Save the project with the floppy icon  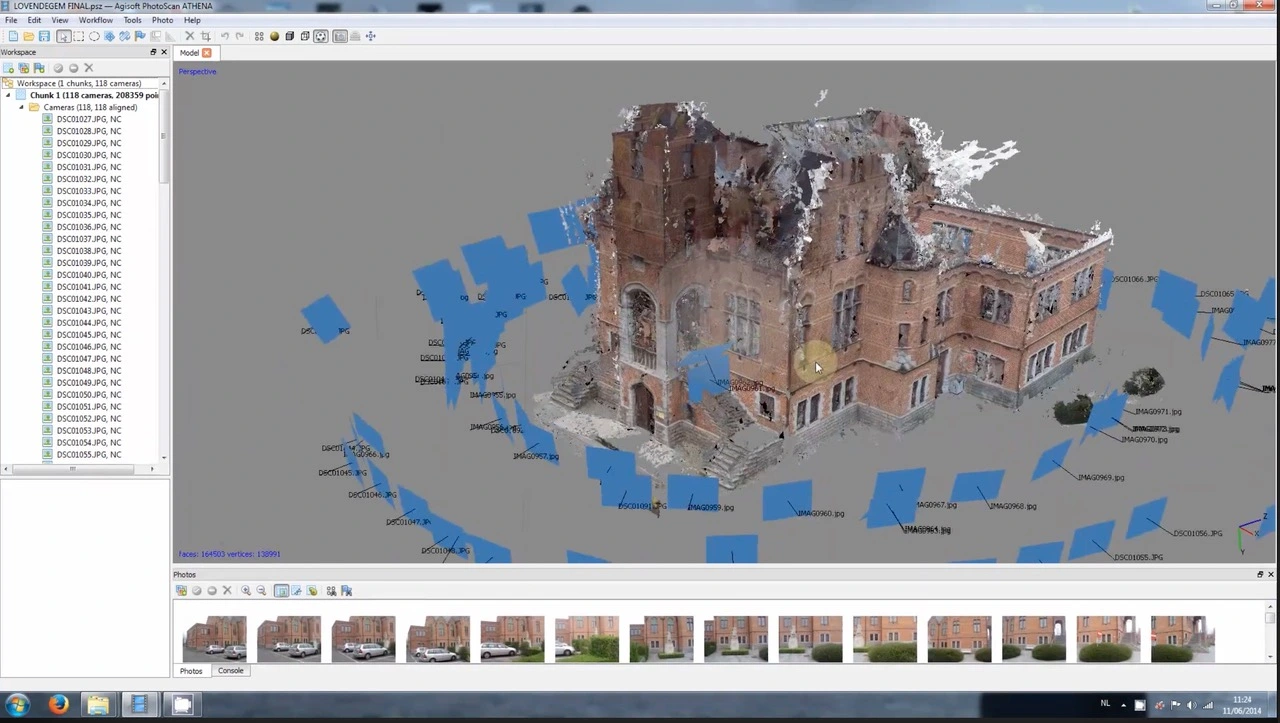coord(44,36)
